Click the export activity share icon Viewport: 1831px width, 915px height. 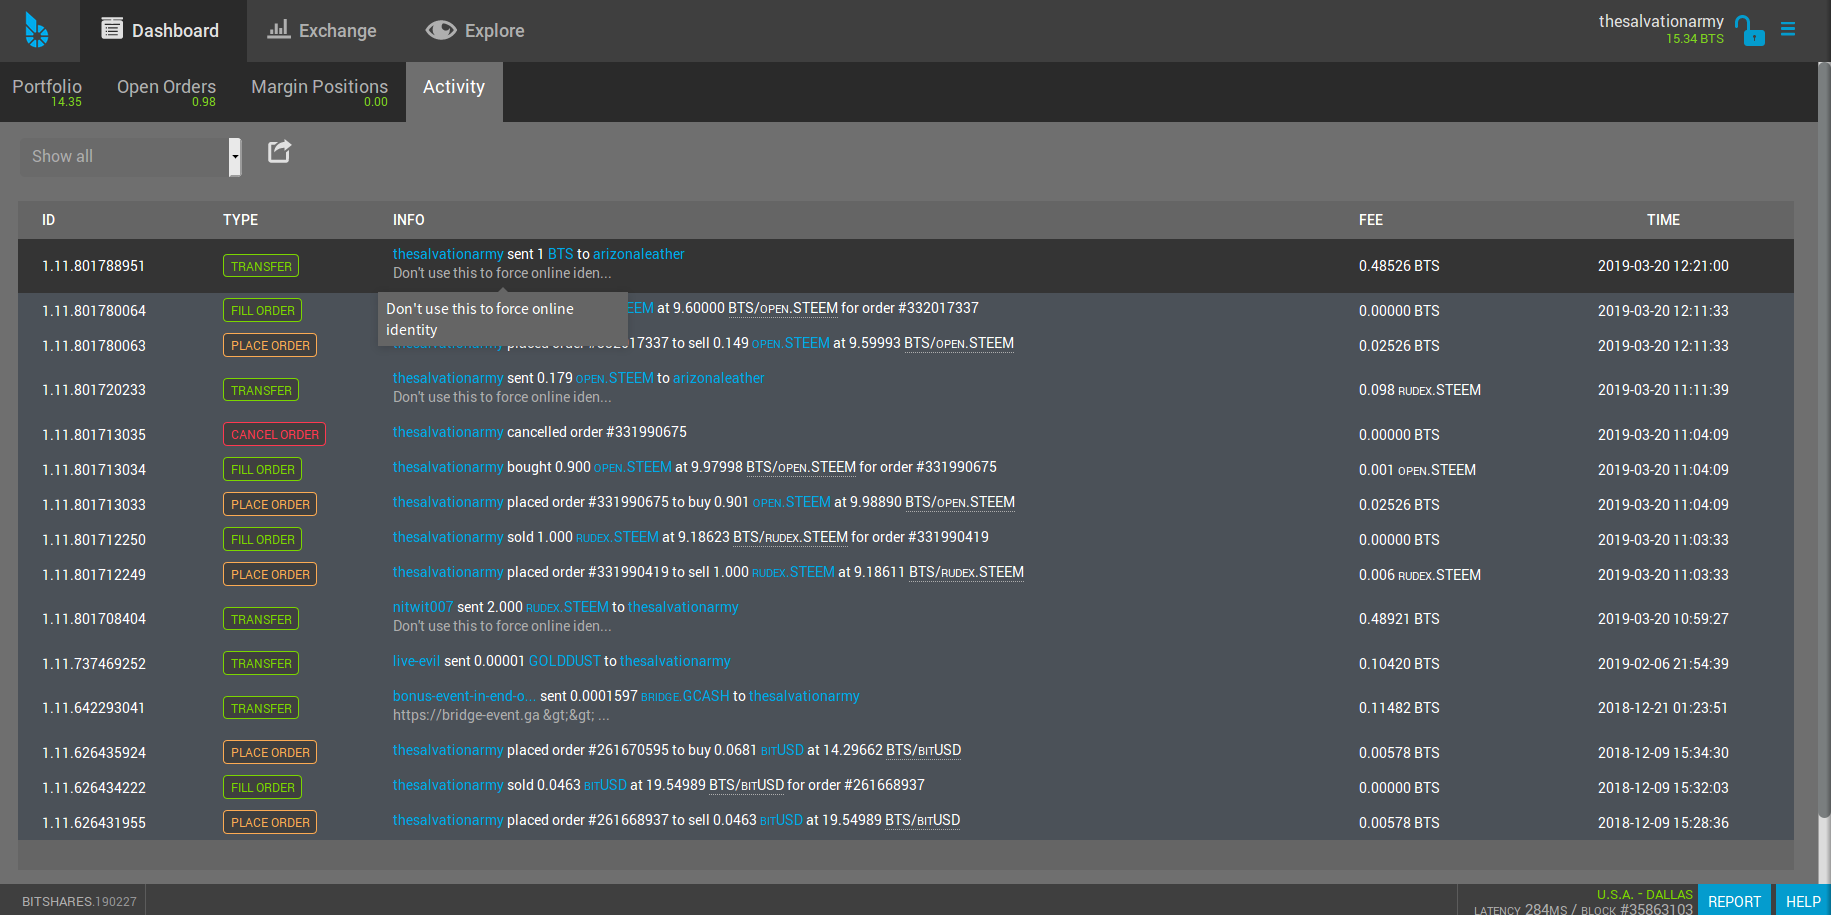279,151
